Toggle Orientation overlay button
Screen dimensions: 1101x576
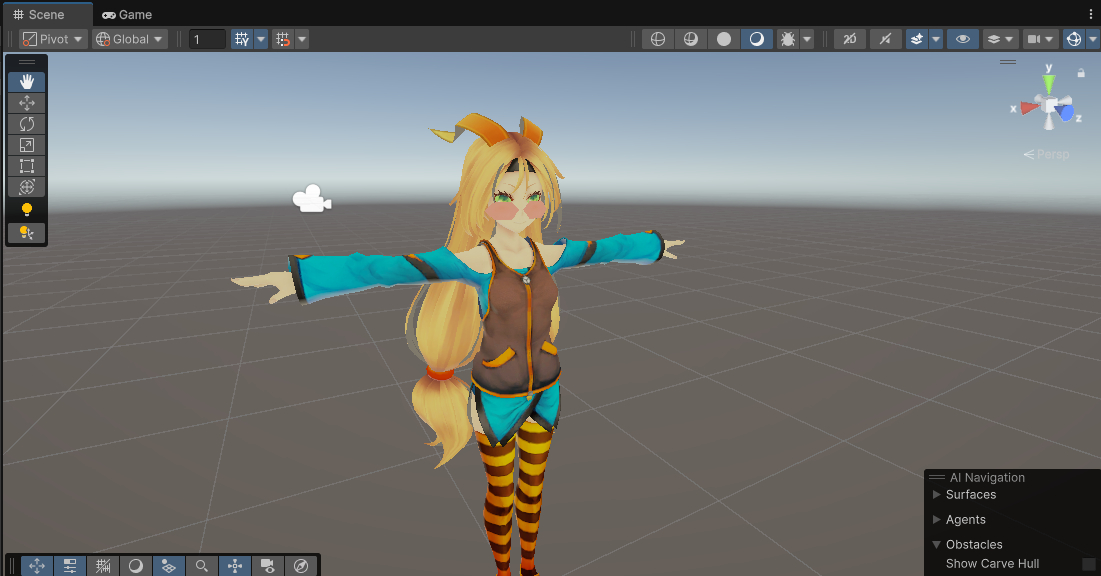tap(235, 565)
